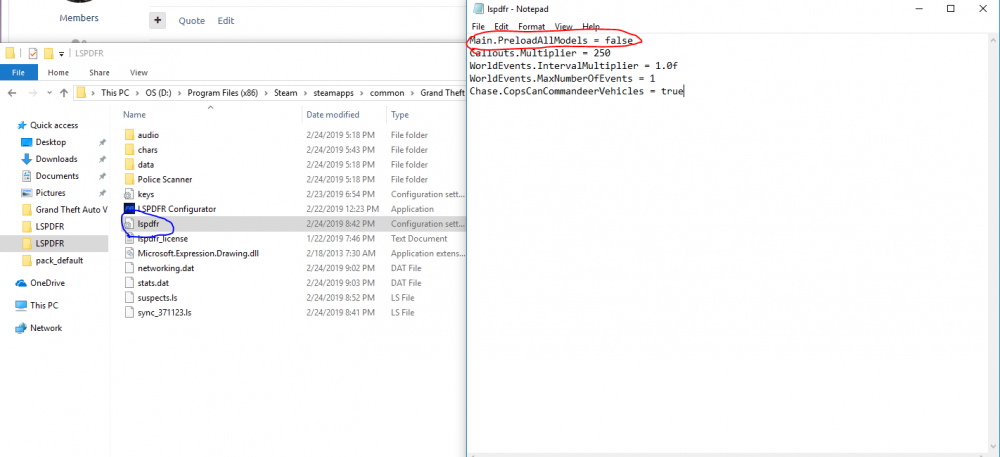
Task: Open the audio folder icon
Action: (x=129, y=135)
